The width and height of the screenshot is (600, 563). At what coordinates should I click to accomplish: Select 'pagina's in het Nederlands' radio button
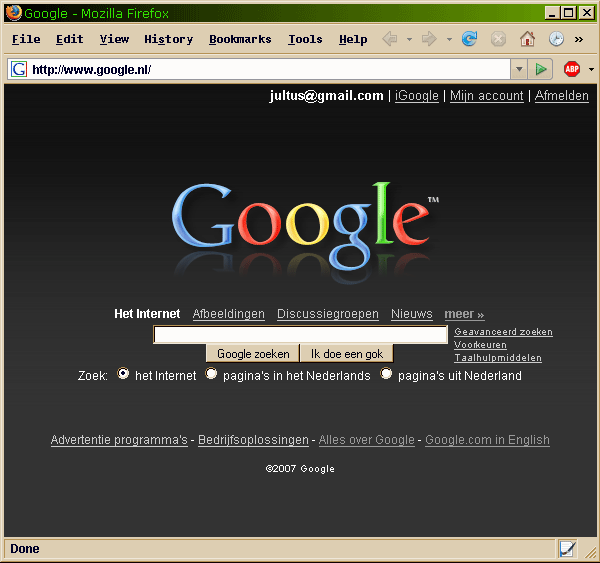(x=211, y=373)
